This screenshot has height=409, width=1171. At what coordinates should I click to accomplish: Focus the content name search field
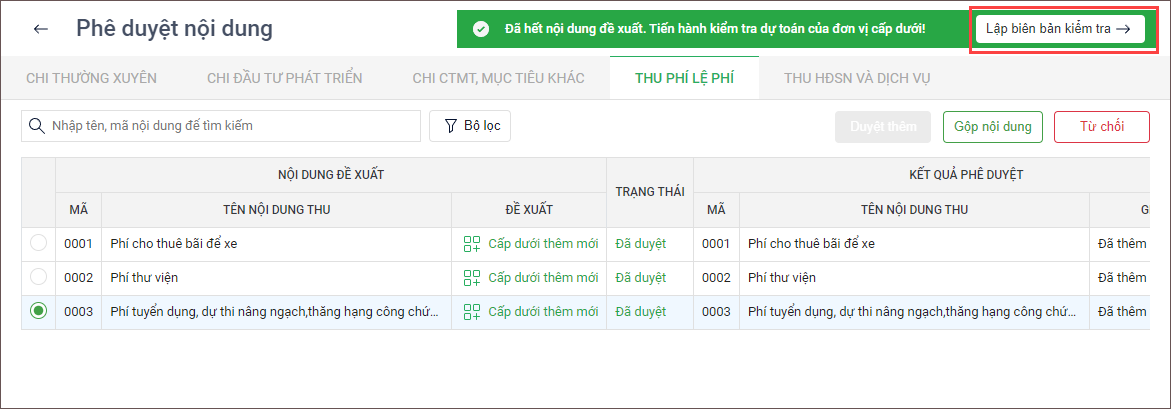(x=230, y=126)
